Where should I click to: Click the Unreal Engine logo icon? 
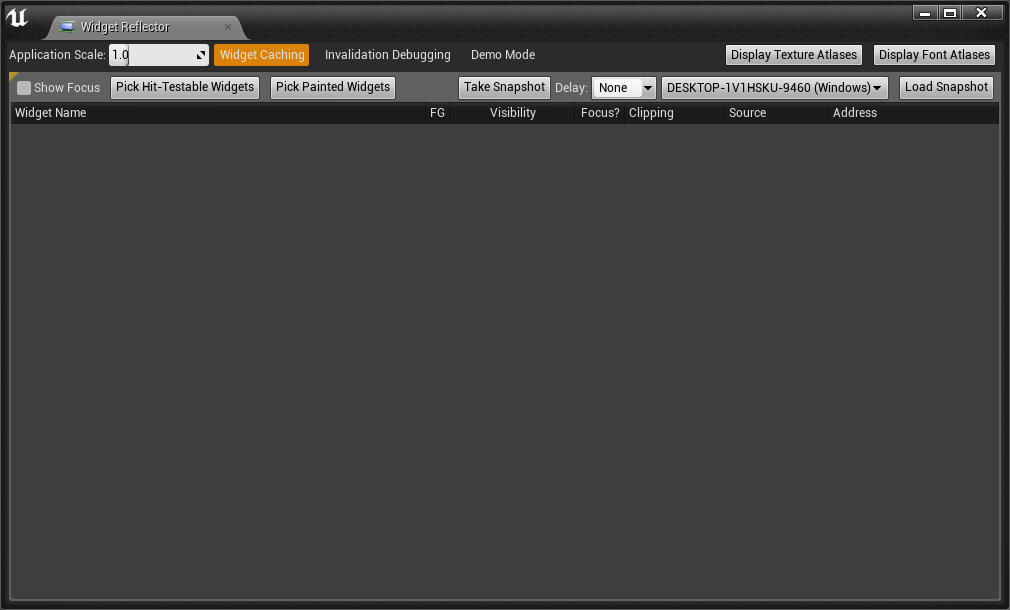coord(17,17)
